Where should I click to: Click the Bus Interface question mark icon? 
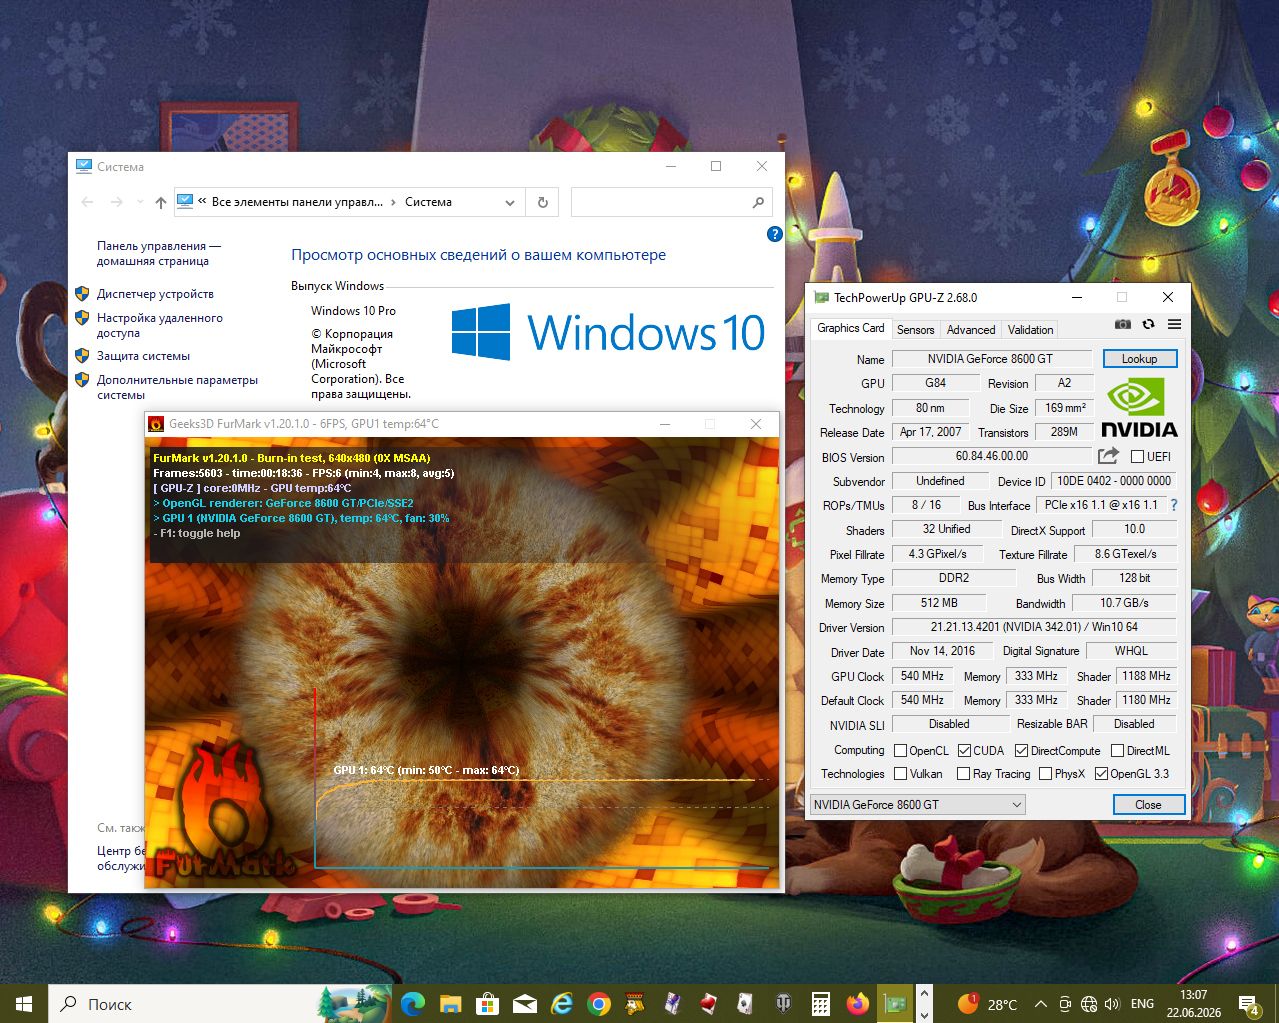(1174, 505)
